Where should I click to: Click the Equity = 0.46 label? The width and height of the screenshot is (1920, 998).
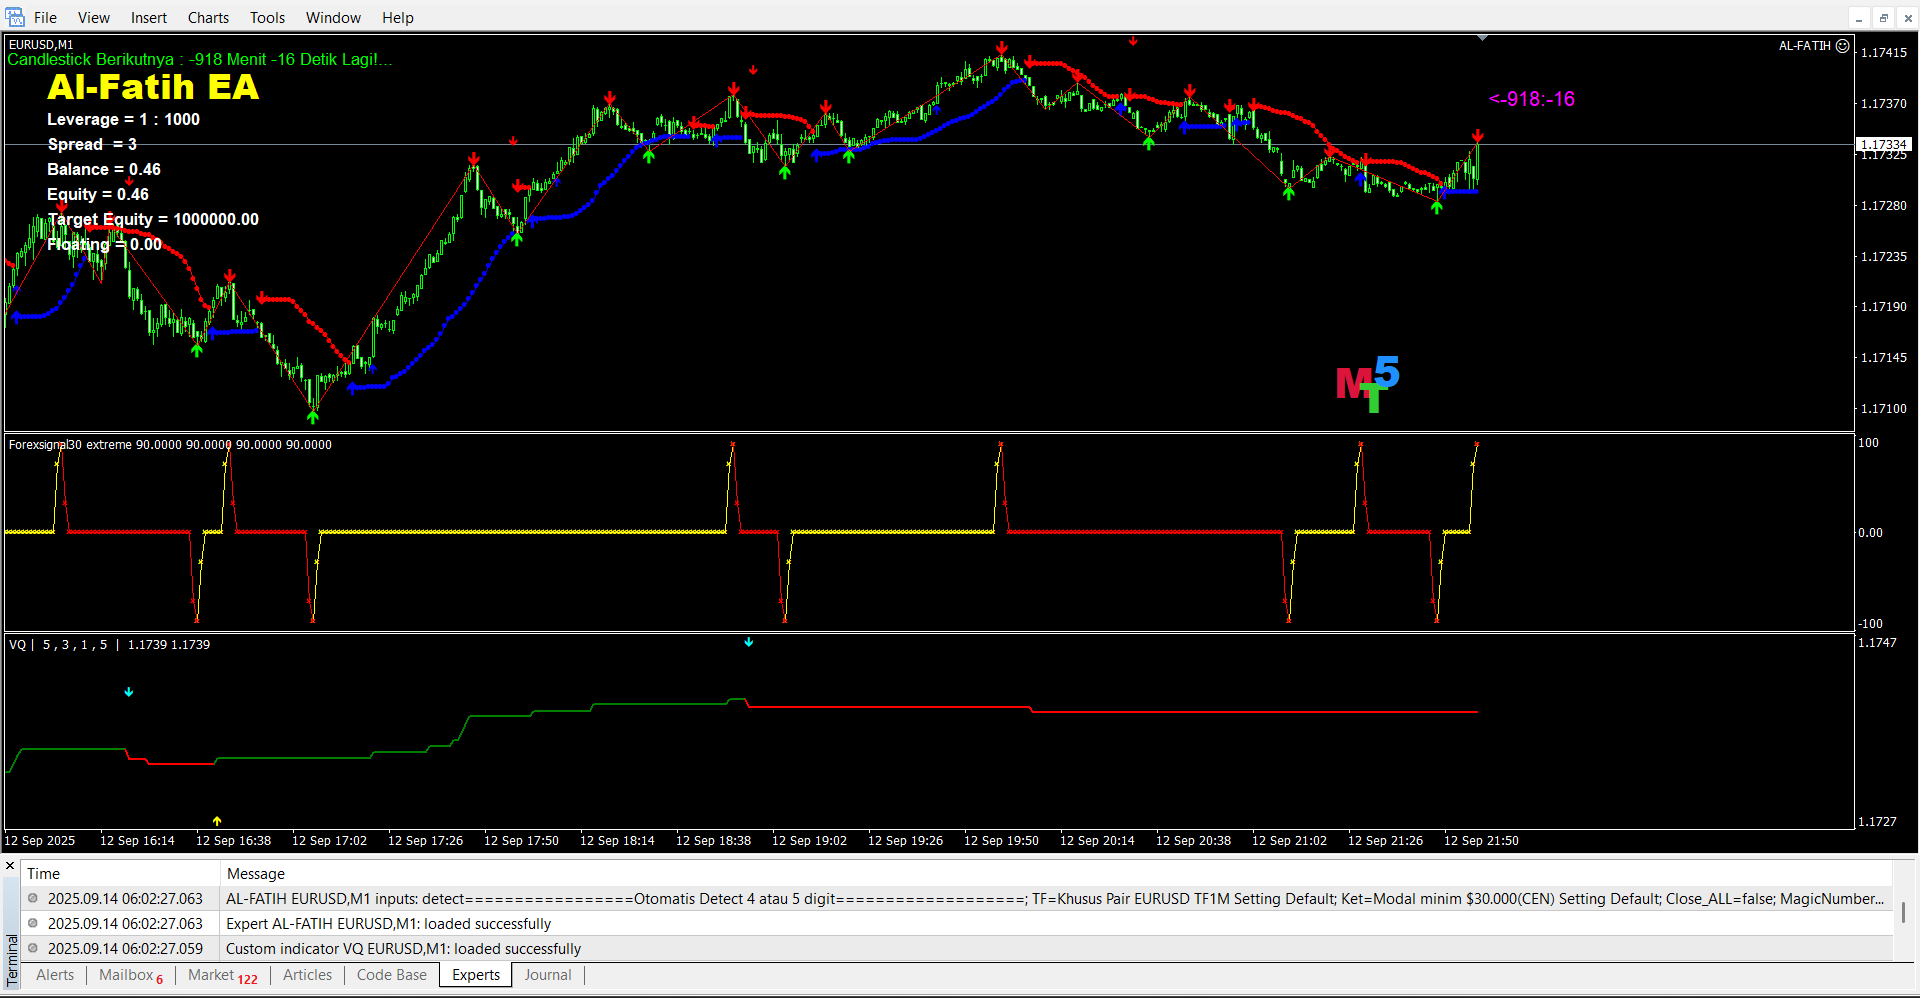pos(98,194)
